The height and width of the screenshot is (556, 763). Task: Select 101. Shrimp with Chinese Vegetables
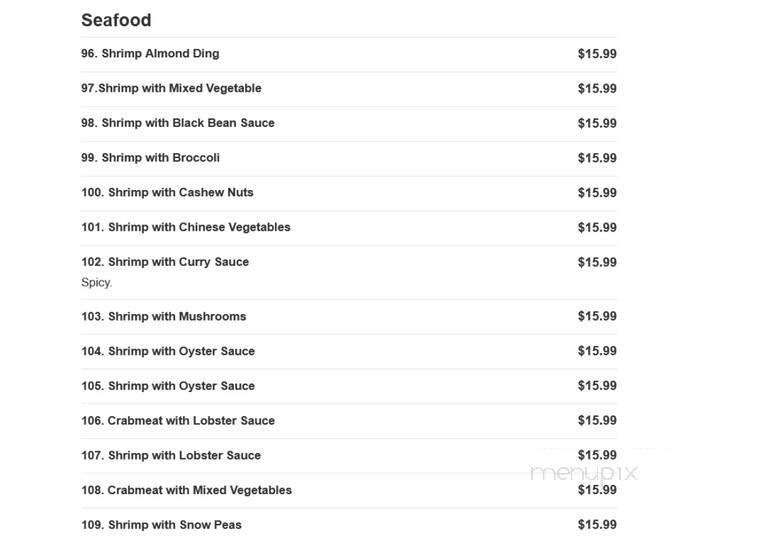186,228
